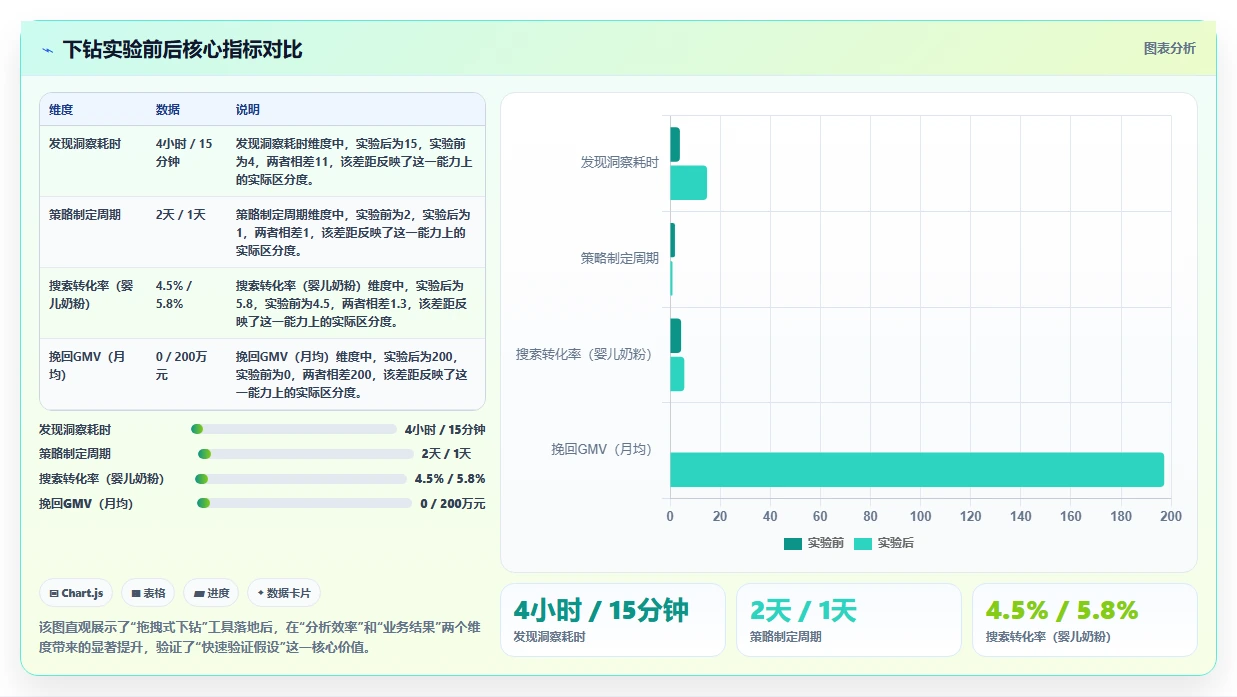Screen dimensions: 1237x697
Task: Select the 进度 tag chip
Action: click(212, 593)
